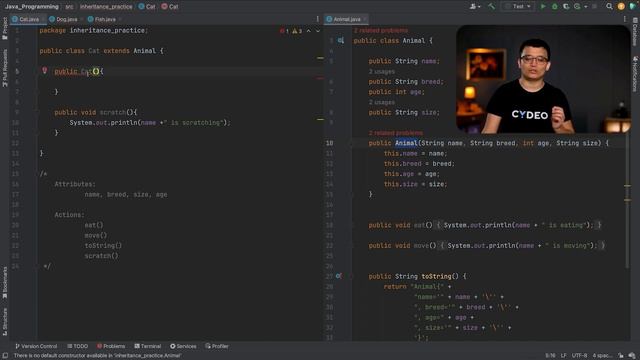Click the red intention bulb on line 5
This screenshot has width=640, height=360.
[x=45, y=71]
